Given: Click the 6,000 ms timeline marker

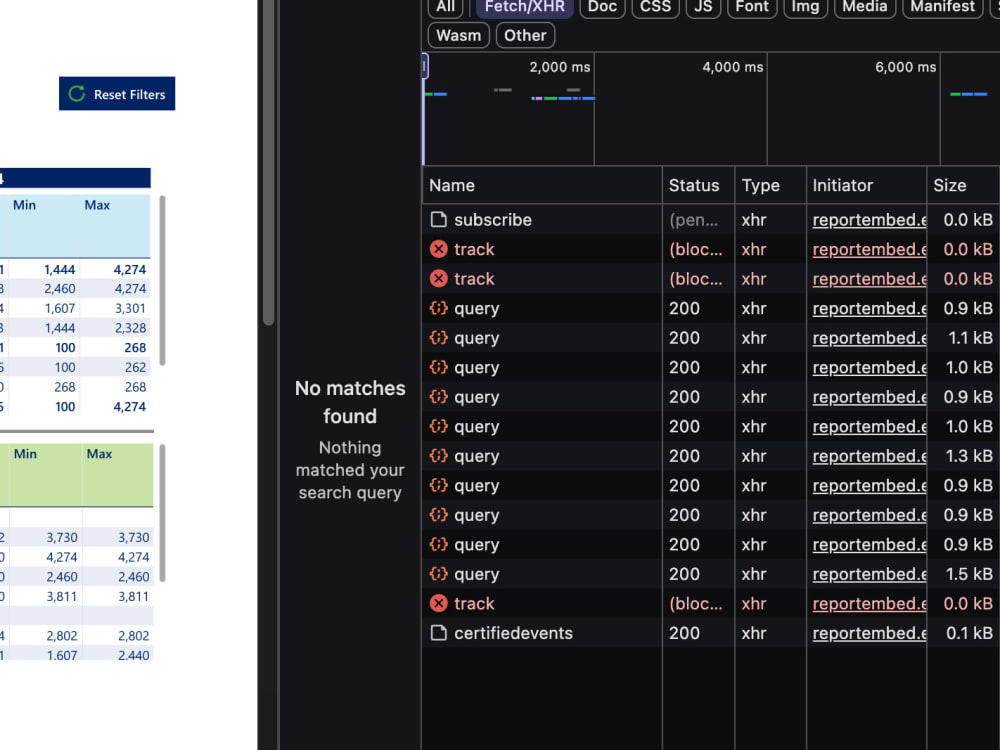Looking at the screenshot, I should tap(905, 67).
